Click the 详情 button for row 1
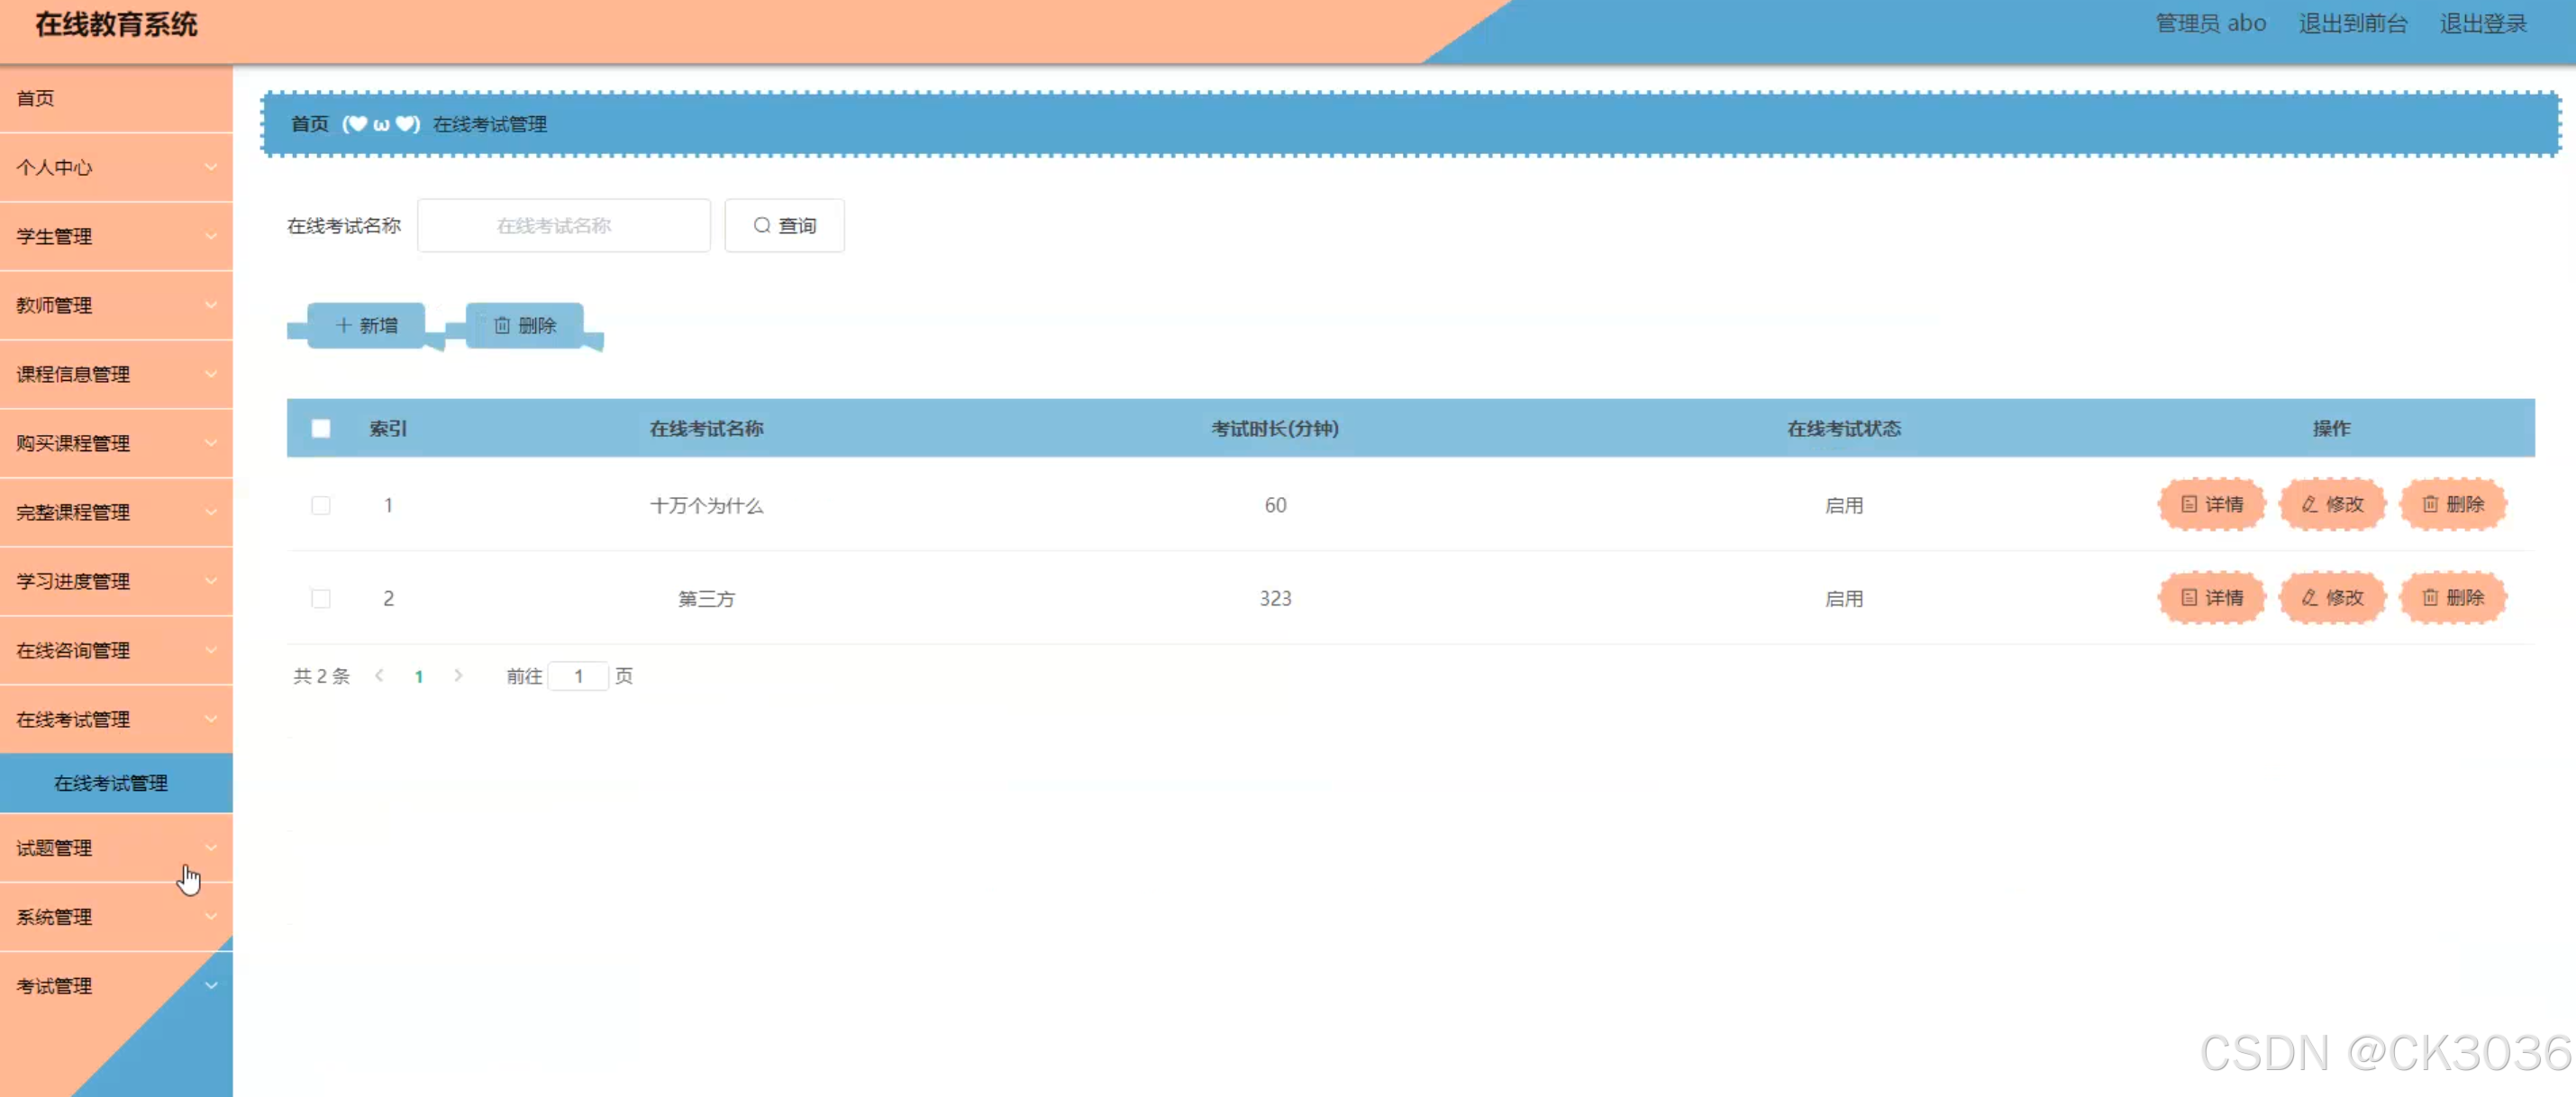 point(2211,504)
